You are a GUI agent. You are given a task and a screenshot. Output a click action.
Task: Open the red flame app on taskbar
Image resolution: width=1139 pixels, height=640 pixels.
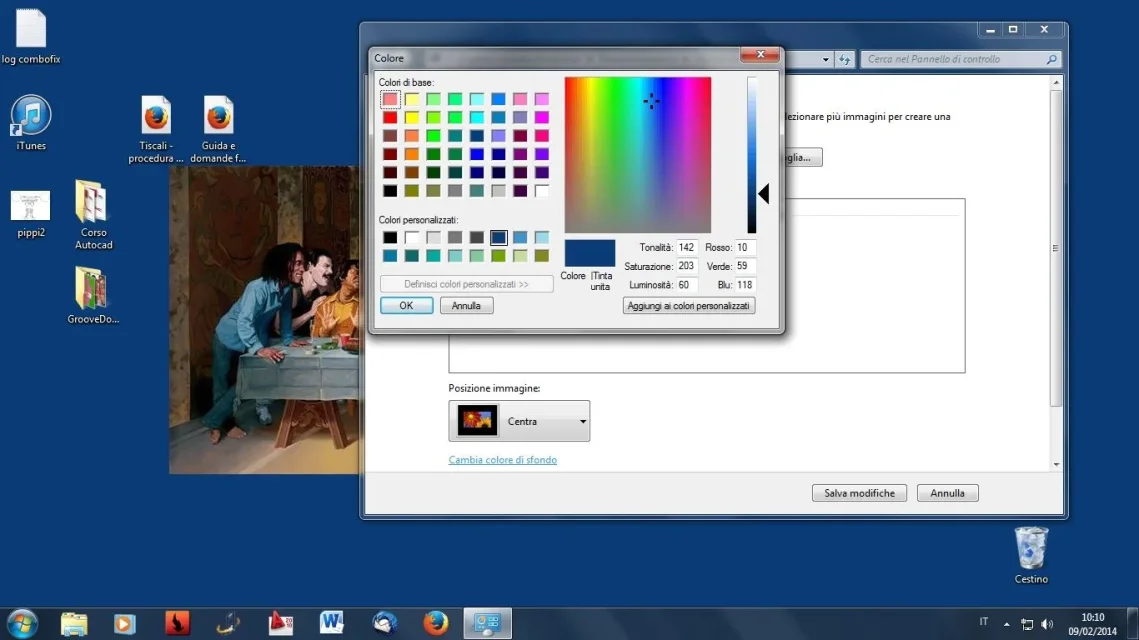point(177,623)
